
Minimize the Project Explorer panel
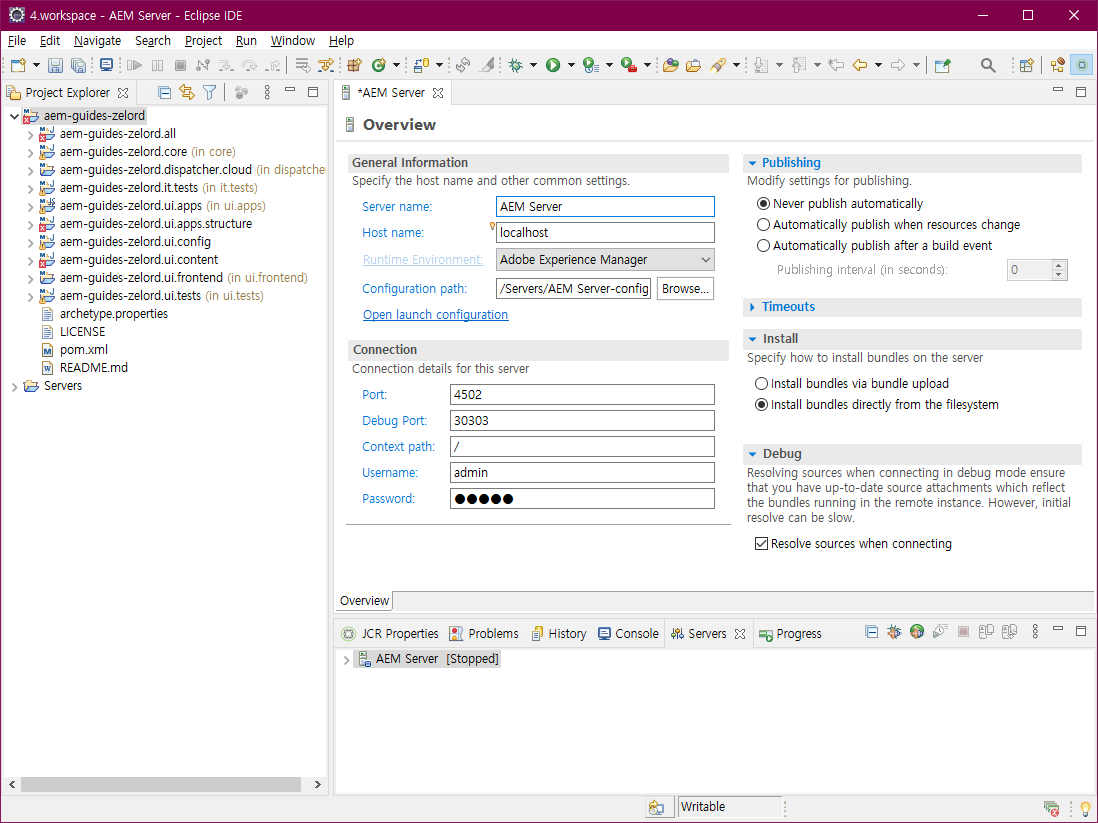[290, 91]
